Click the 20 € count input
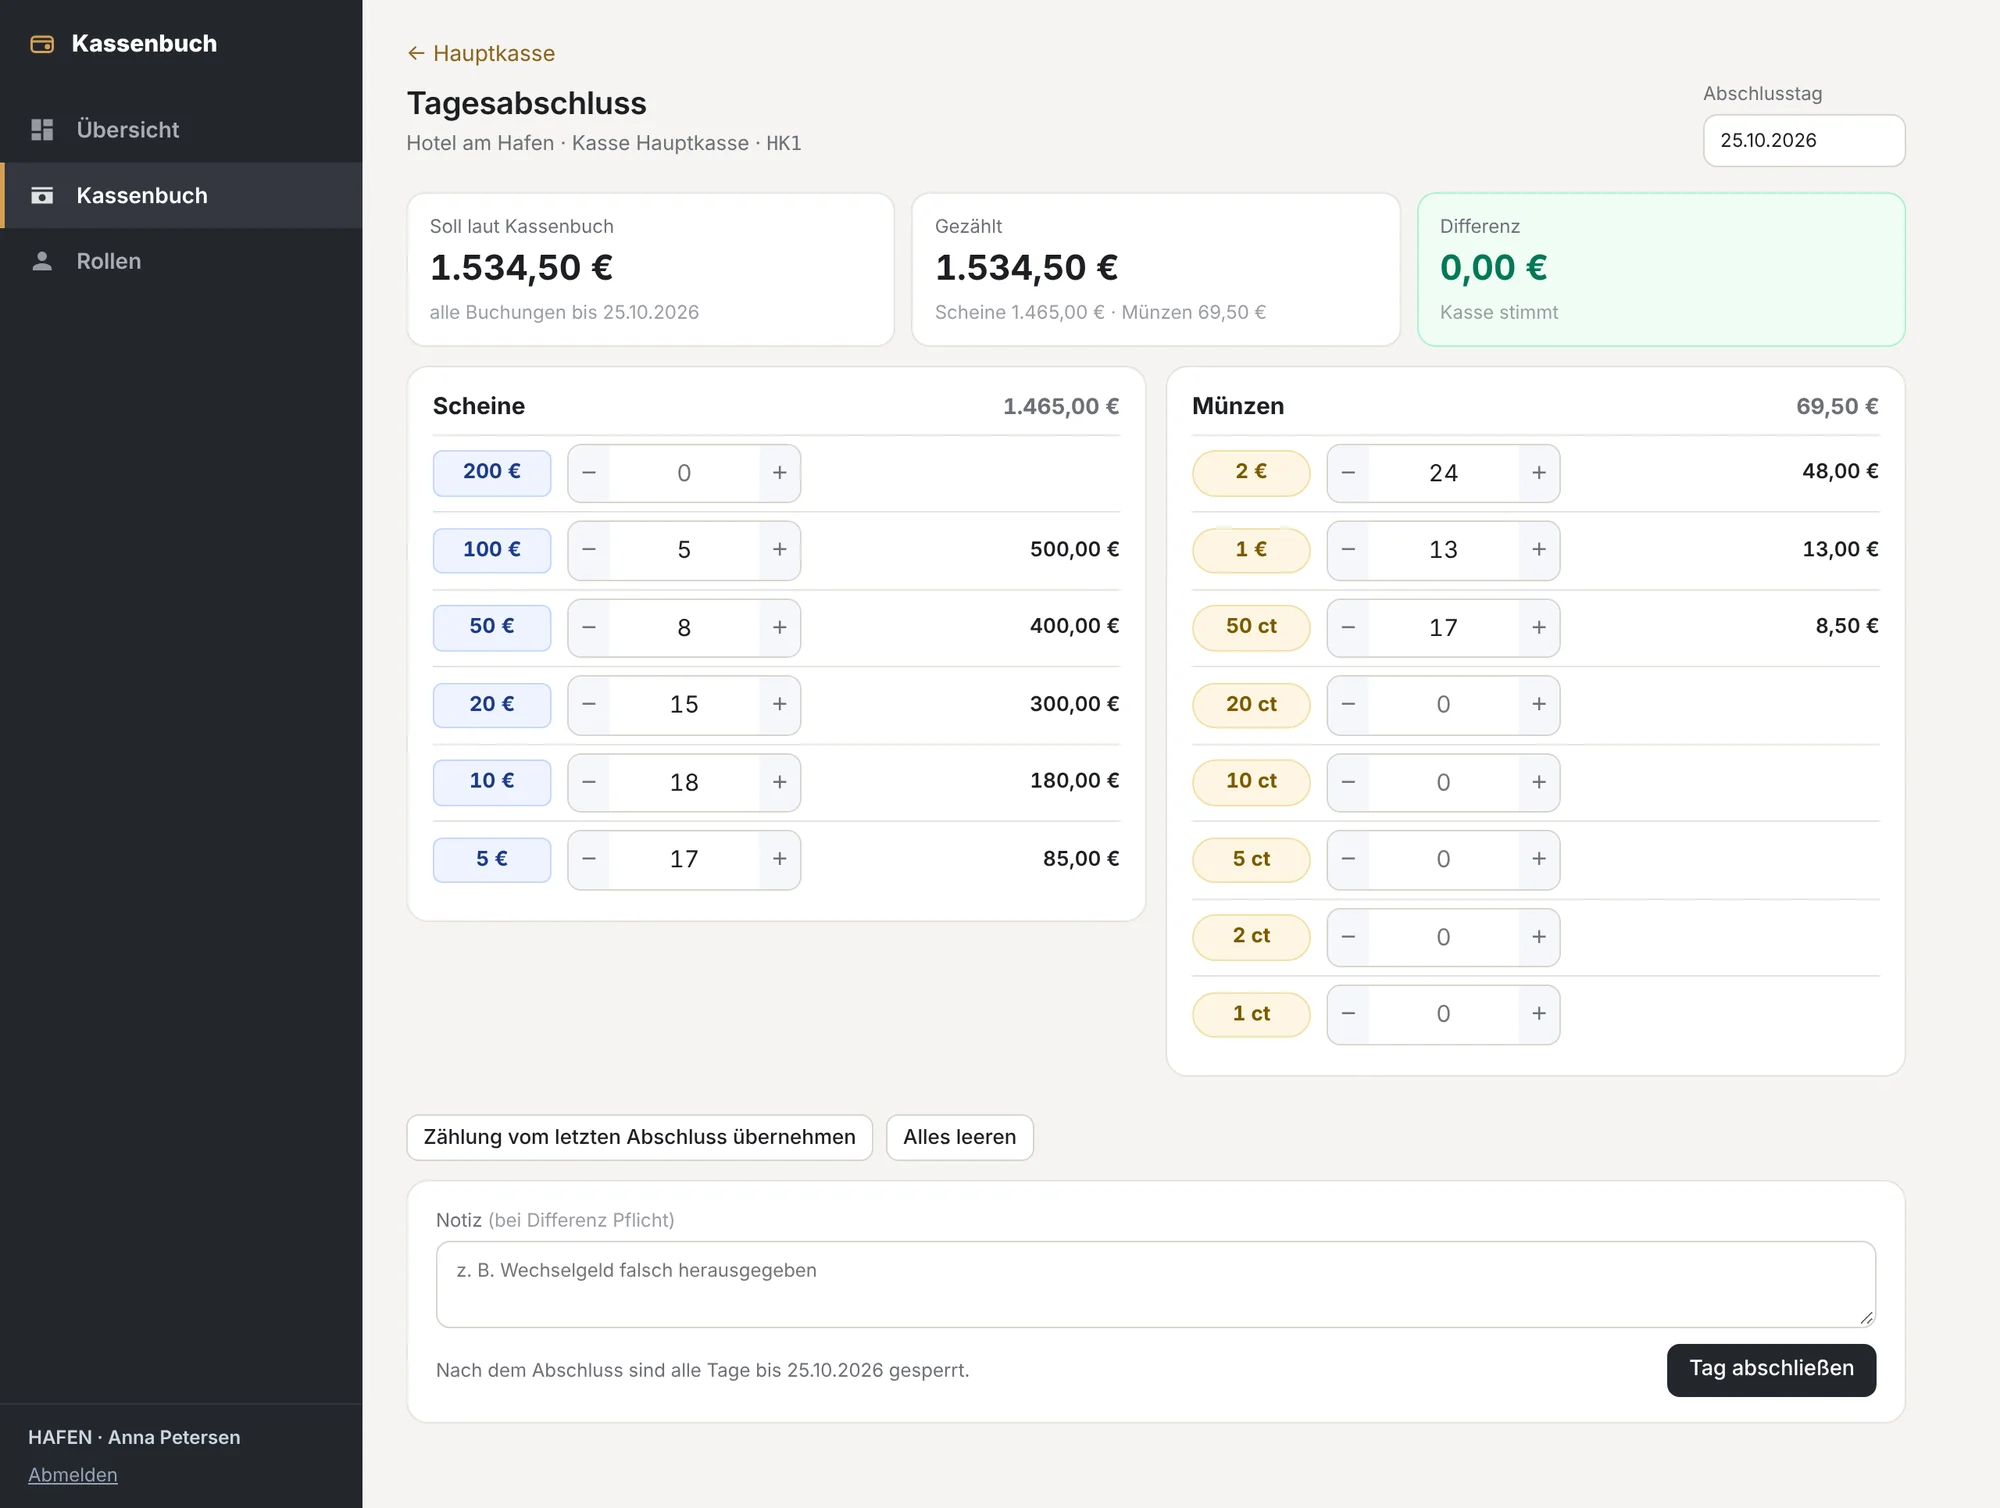The image size is (2000, 1508). pos(684,705)
